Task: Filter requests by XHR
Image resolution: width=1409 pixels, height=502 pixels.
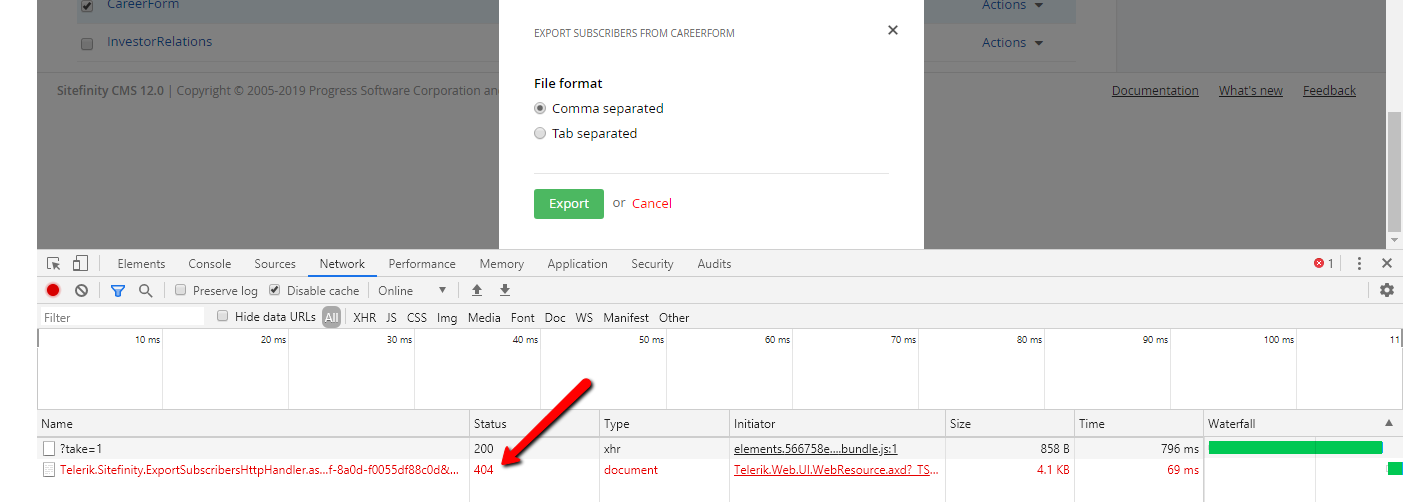Action: 364,317
